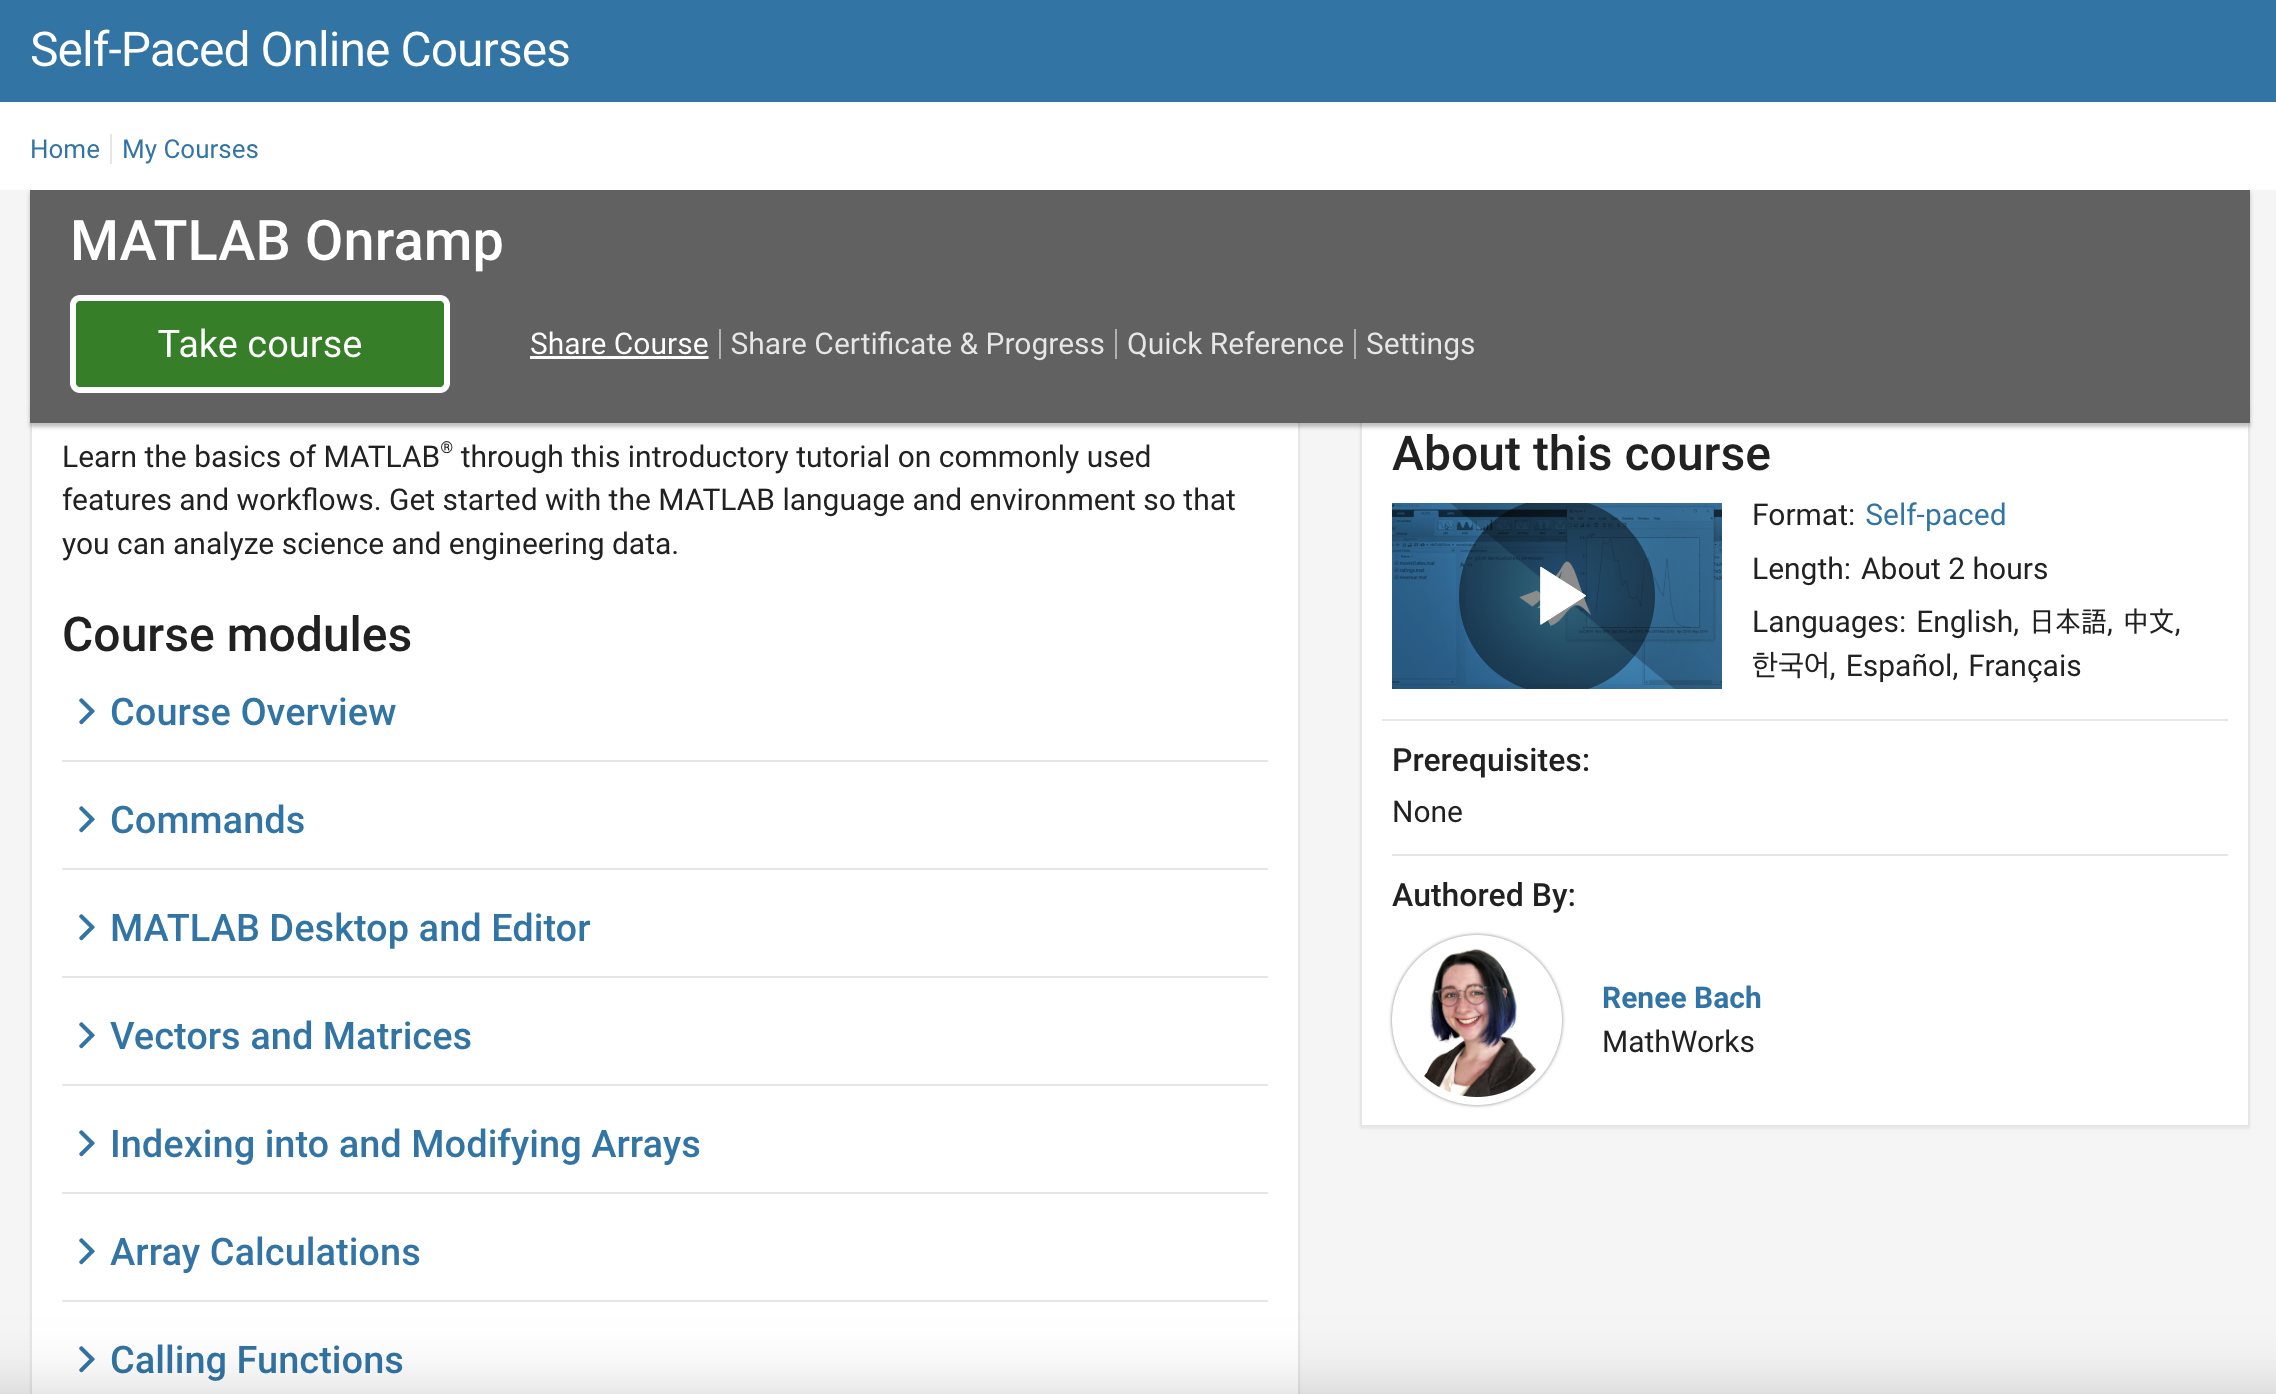The width and height of the screenshot is (2276, 1394).
Task: Click the "MathWorks" author affiliation text
Action: click(x=1678, y=1042)
